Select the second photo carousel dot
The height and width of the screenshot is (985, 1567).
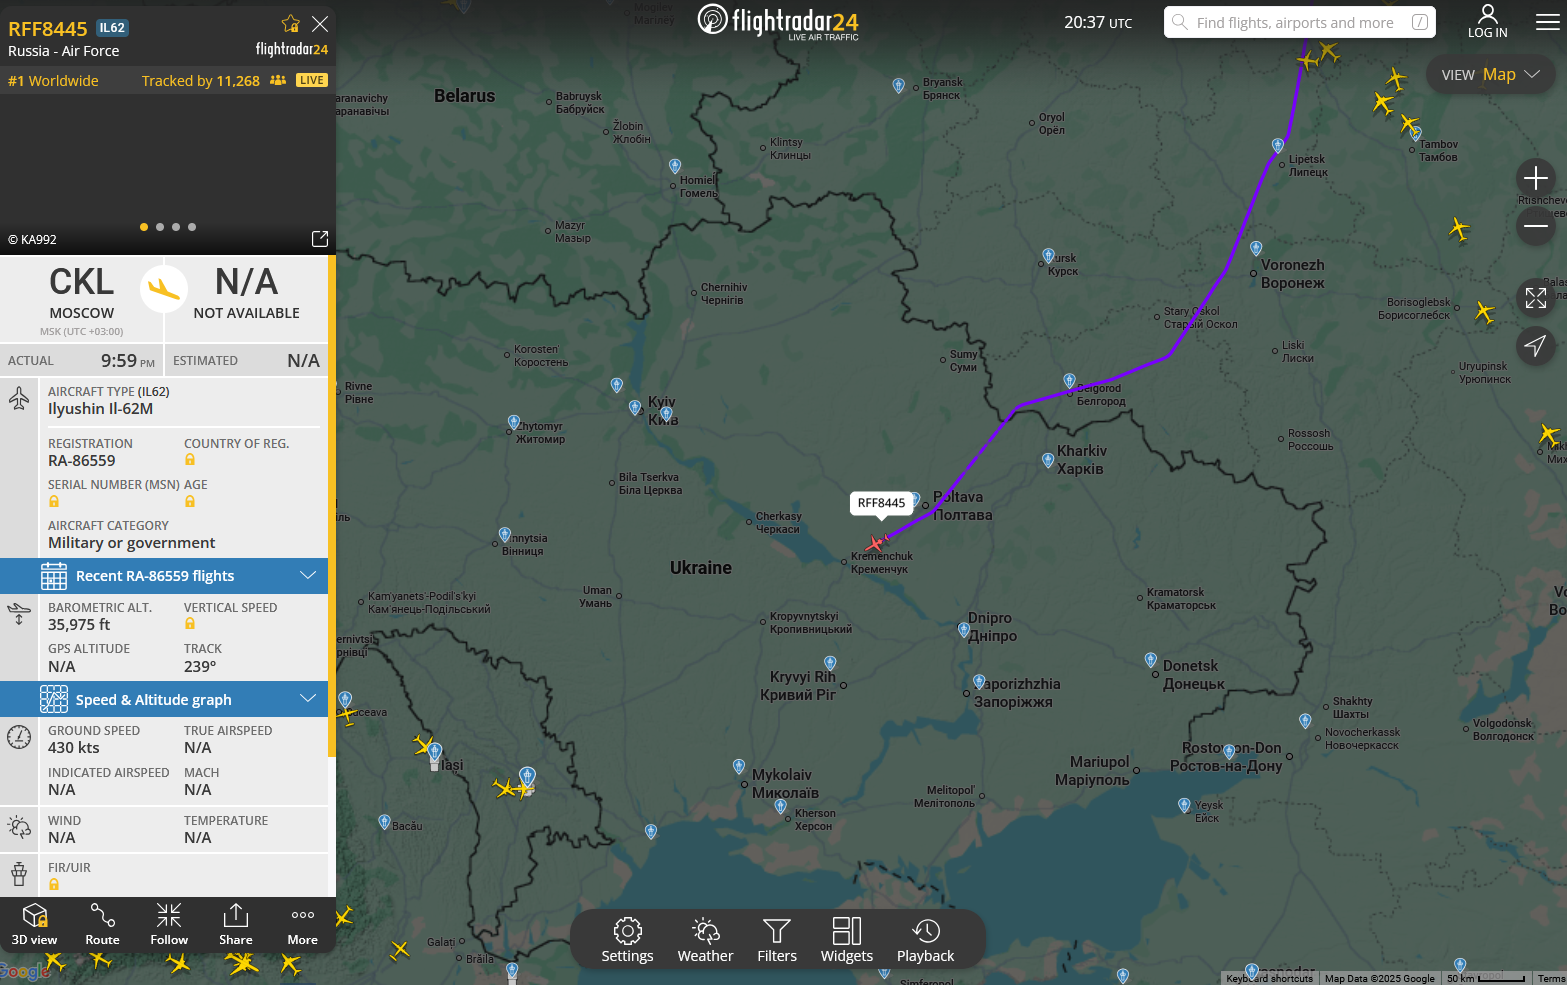160,227
